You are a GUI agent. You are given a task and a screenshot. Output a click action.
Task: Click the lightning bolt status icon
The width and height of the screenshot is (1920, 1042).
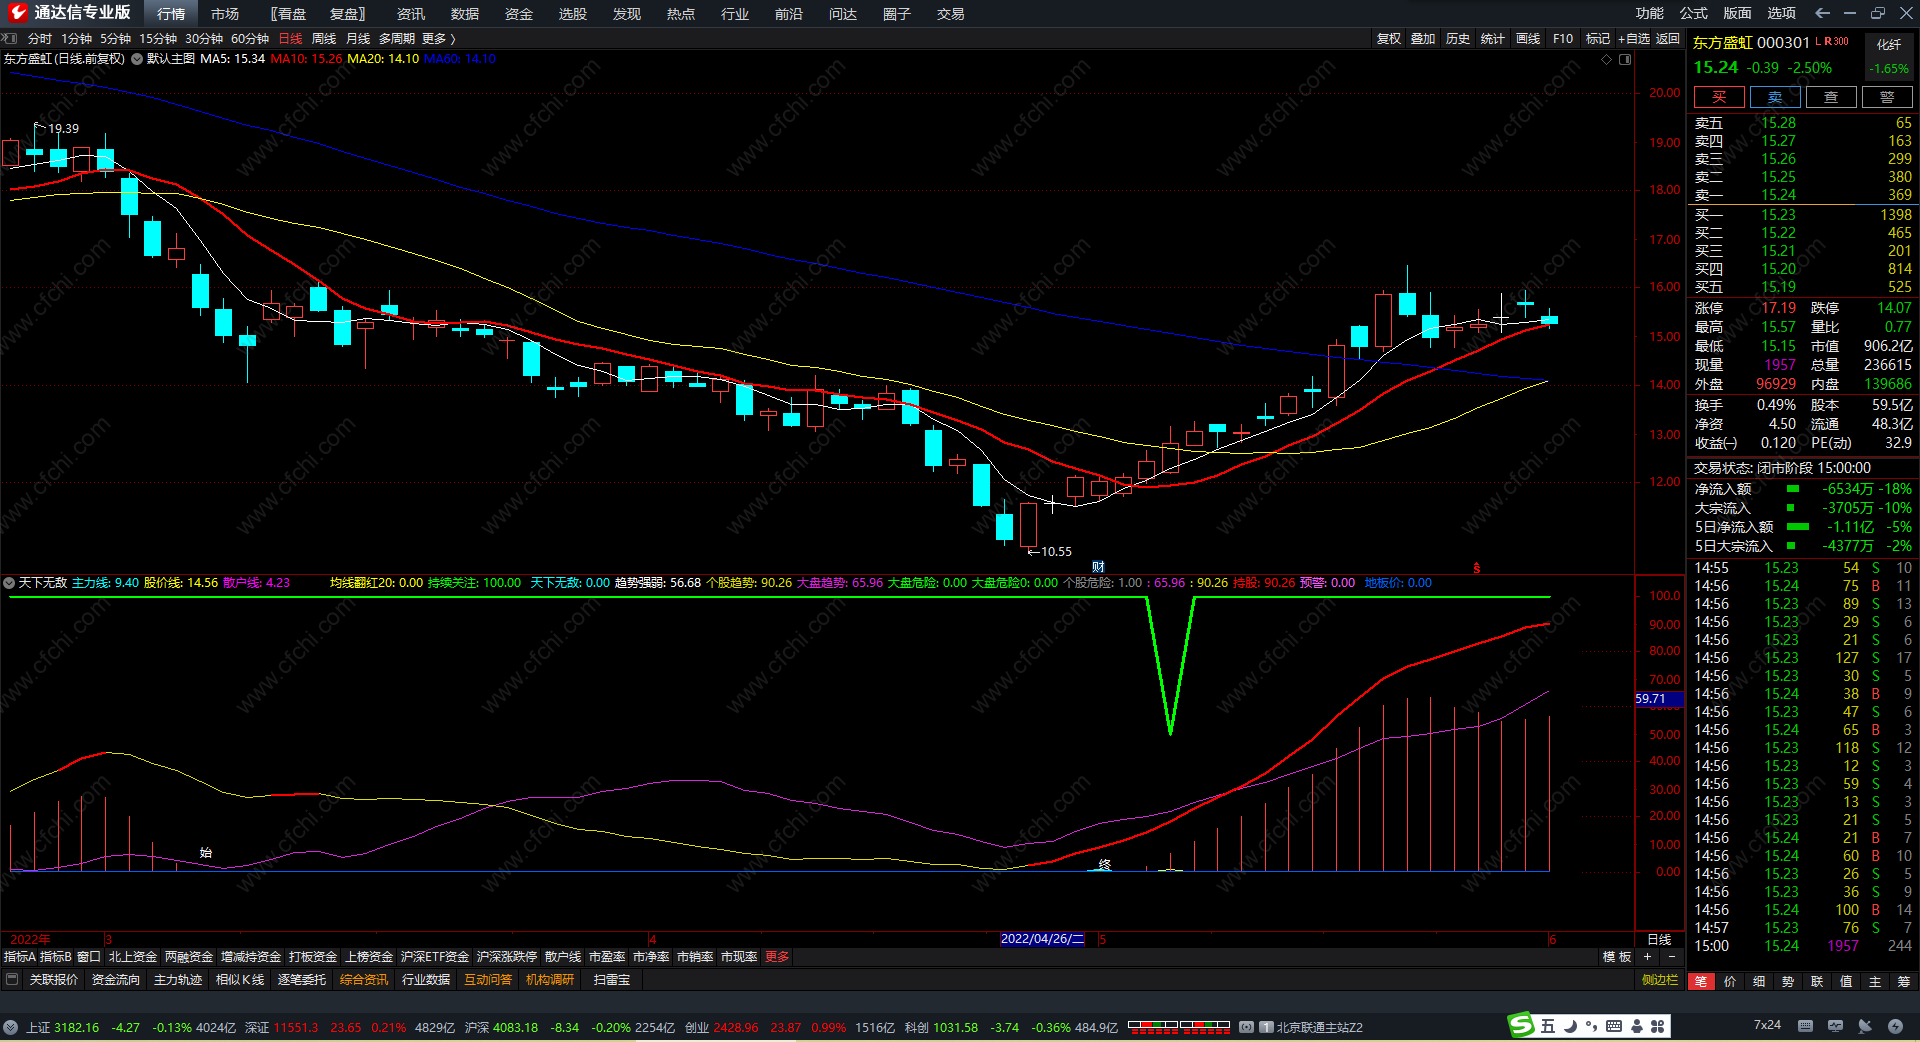click(1895, 1026)
